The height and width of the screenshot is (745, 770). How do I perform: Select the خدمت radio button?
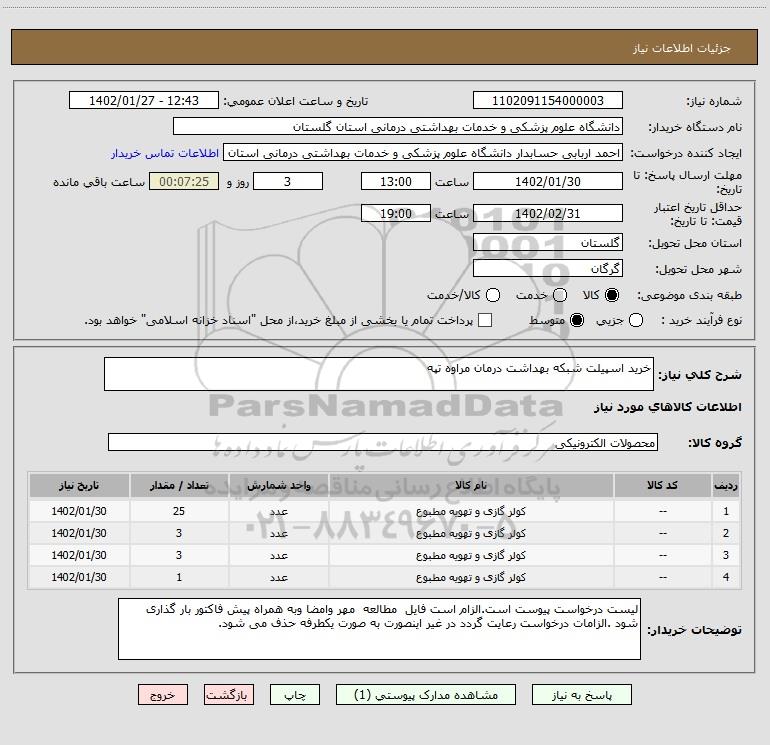[x=560, y=295]
